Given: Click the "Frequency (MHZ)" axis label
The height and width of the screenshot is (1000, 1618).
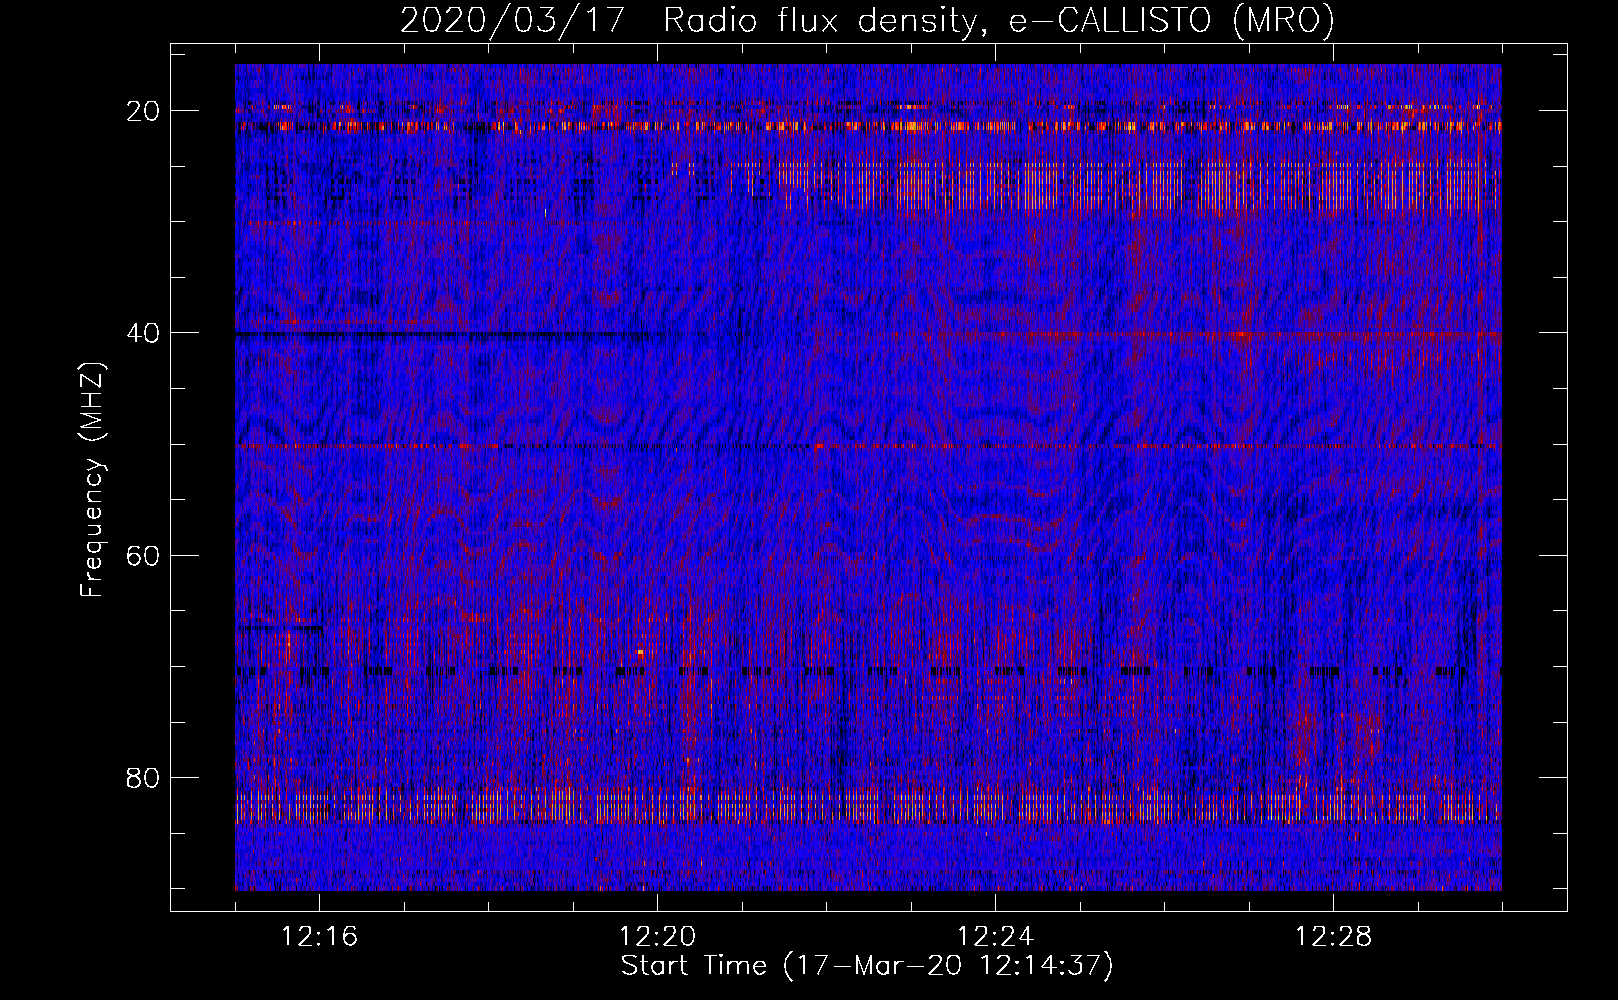Looking at the screenshot, I should click(x=92, y=480).
